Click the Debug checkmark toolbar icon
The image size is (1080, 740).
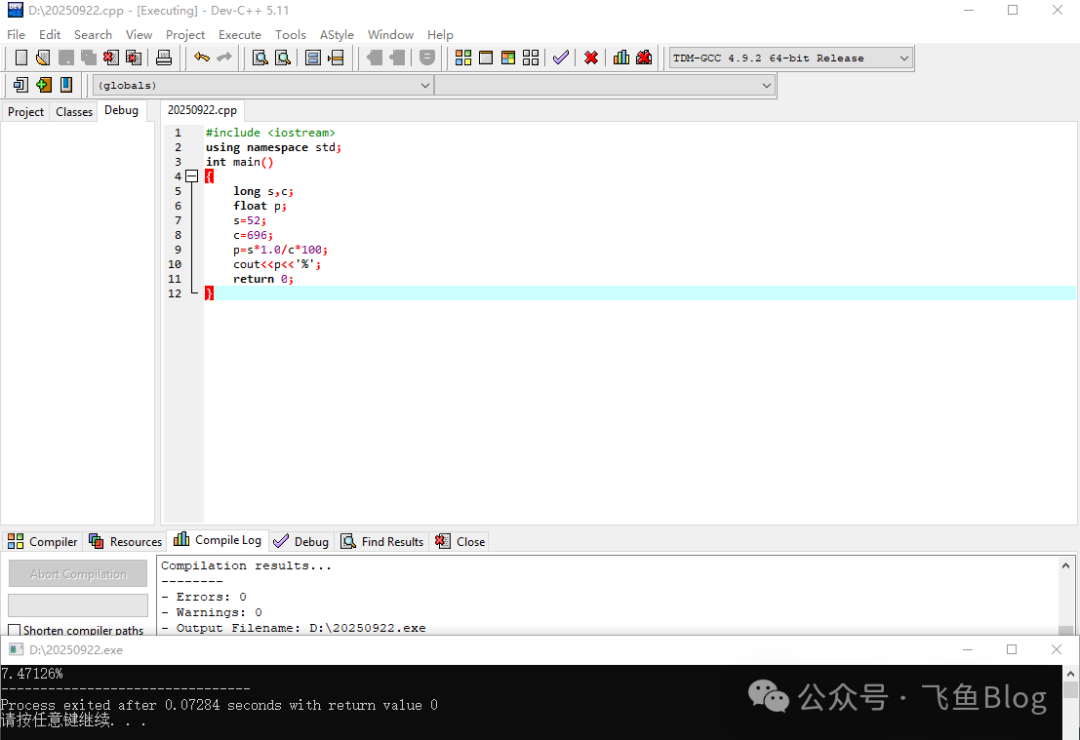561,58
